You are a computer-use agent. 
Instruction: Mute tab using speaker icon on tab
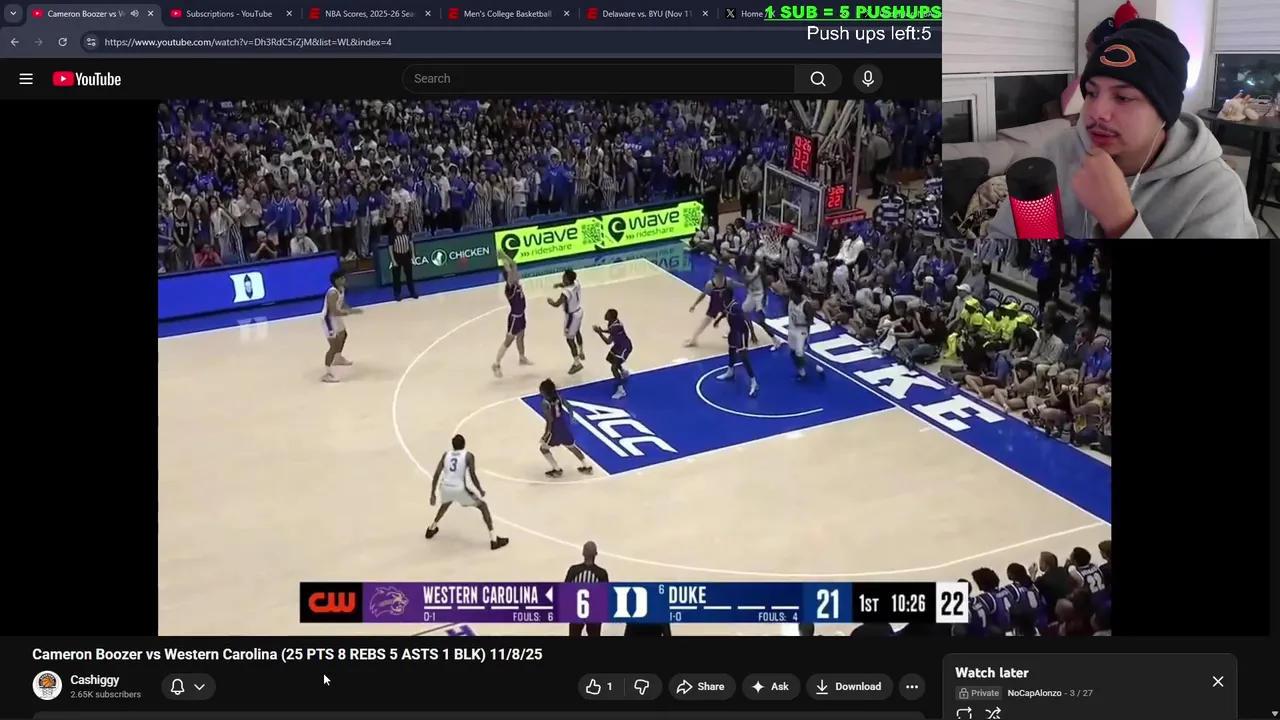[x=134, y=14]
